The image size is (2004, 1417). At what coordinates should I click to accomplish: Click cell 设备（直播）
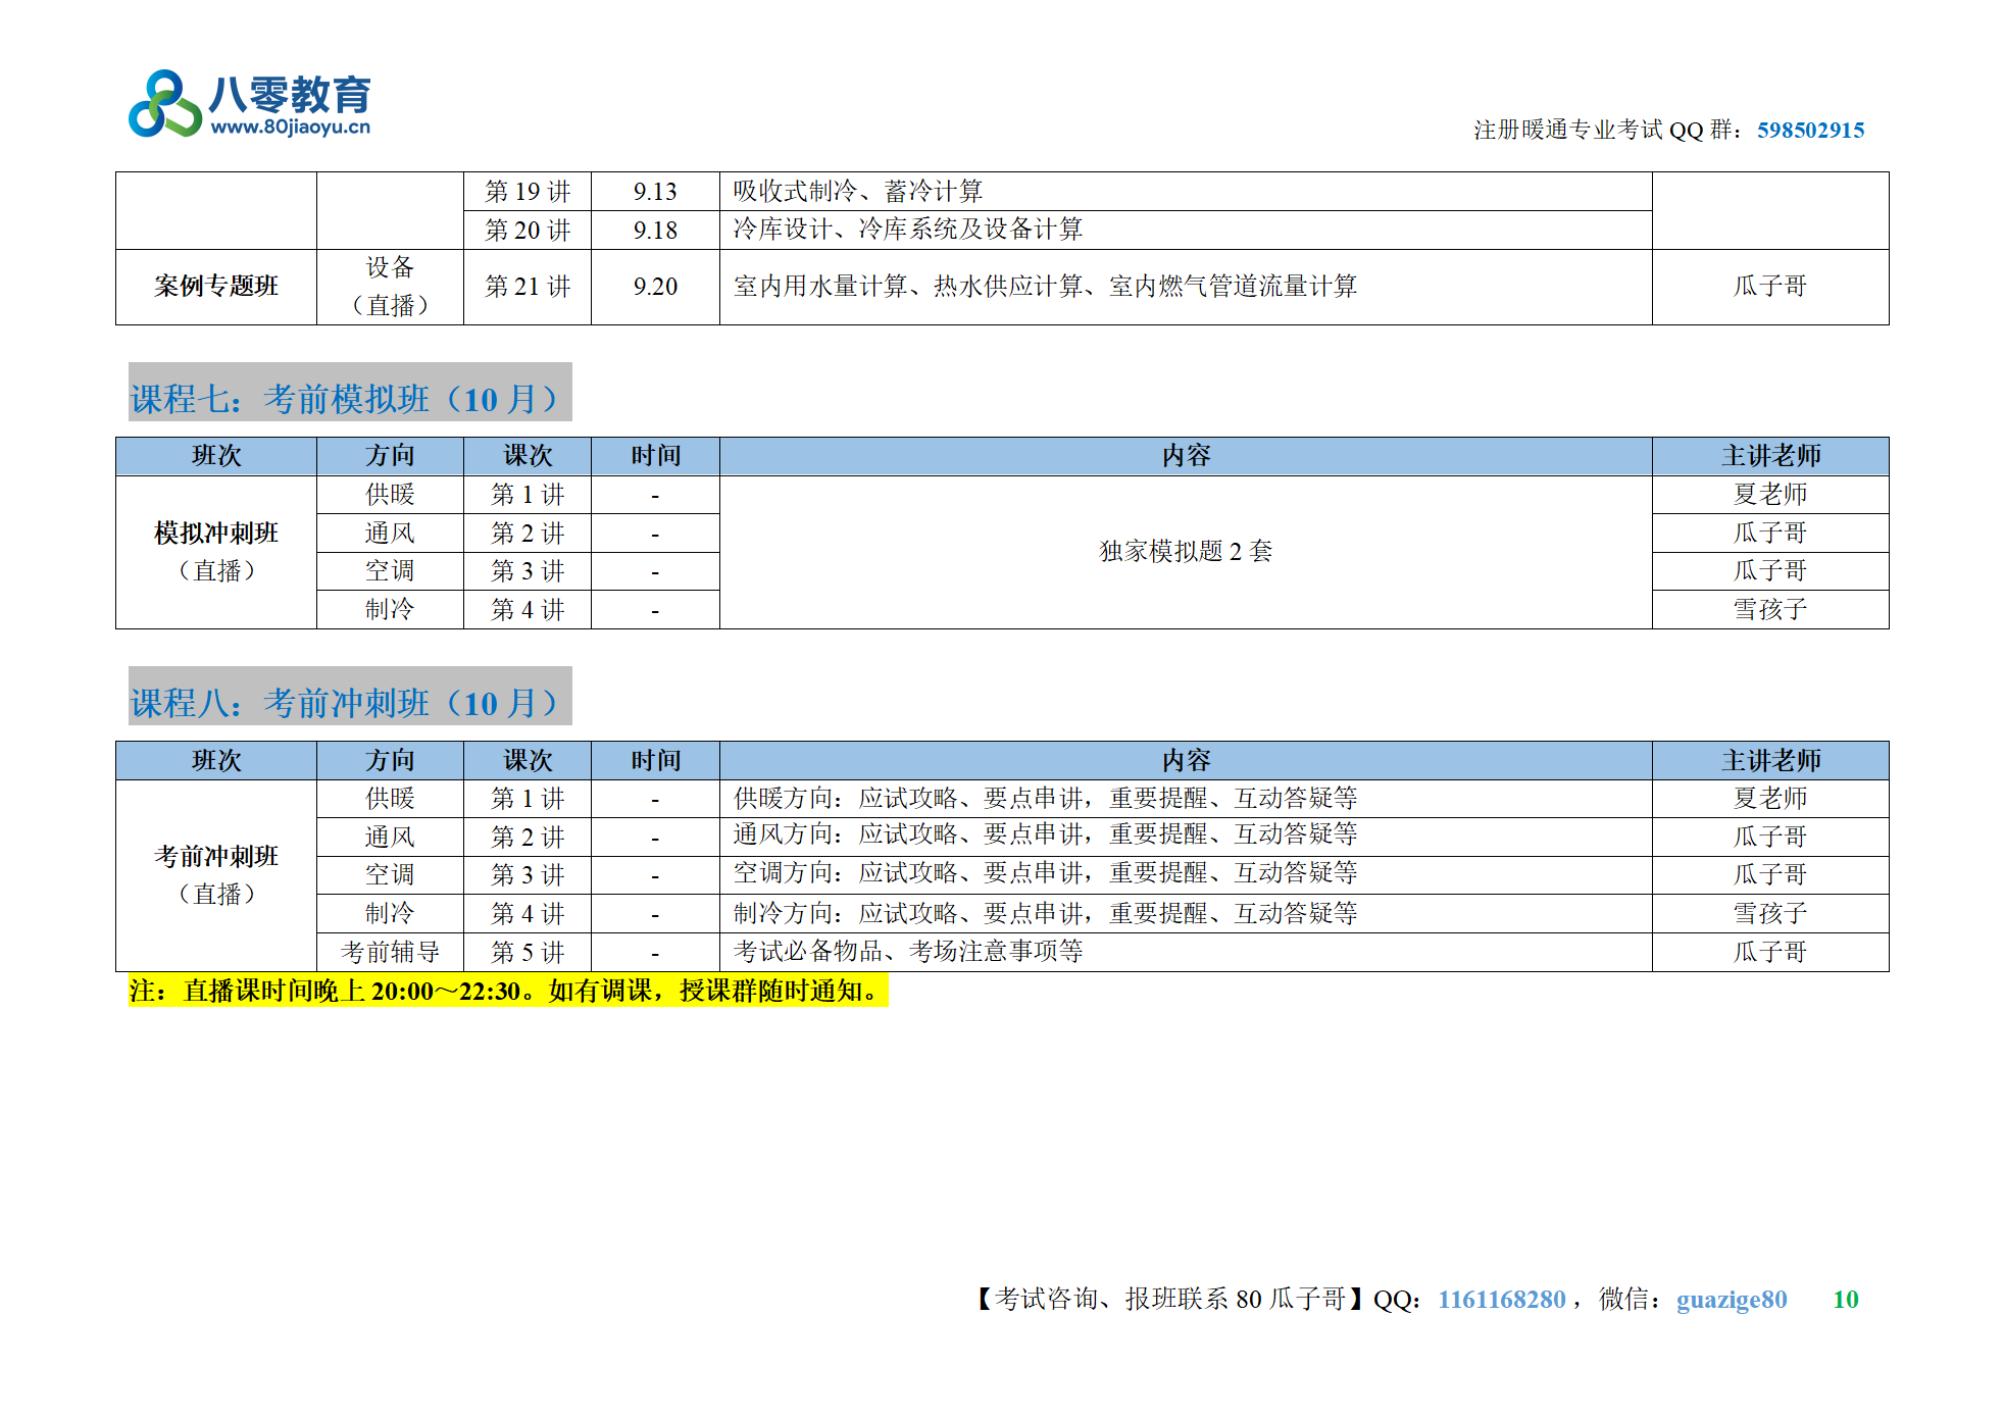click(x=390, y=287)
